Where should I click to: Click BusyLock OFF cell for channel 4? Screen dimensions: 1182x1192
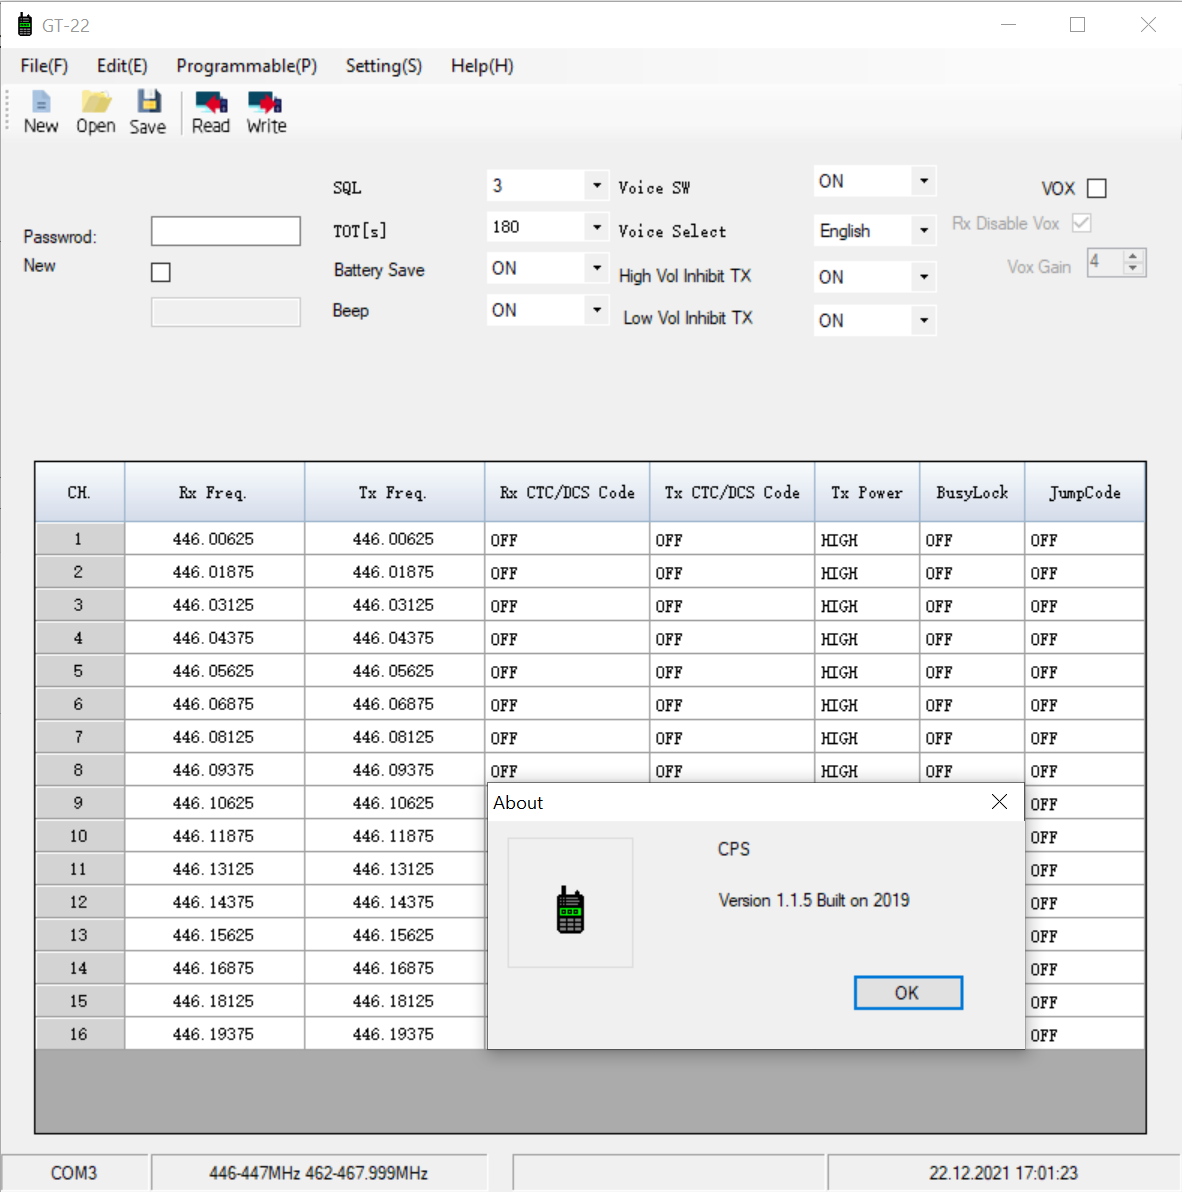pyautogui.click(x=972, y=638)
